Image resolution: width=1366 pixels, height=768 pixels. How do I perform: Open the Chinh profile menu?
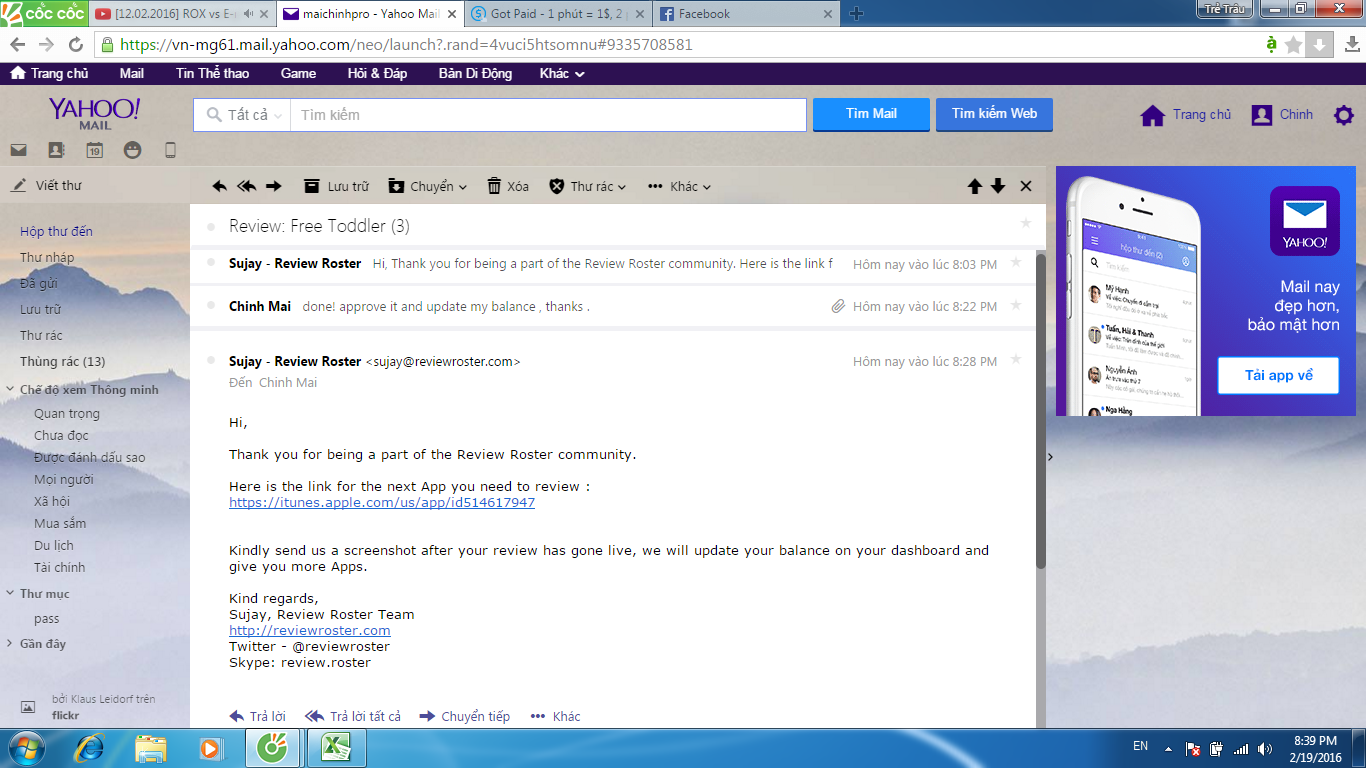click(x=1283, y=115)
